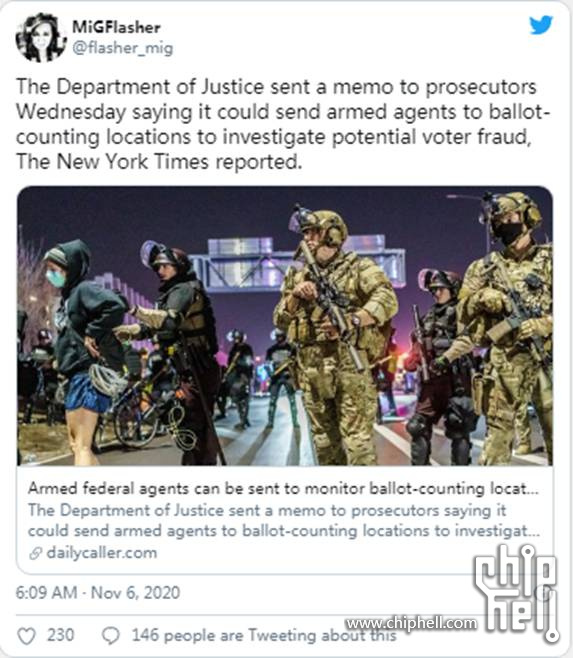The width and height of the screenshot is (573, 658).
Task: Open the dailycaller.com source link
Action: click(x=102, y=553)
